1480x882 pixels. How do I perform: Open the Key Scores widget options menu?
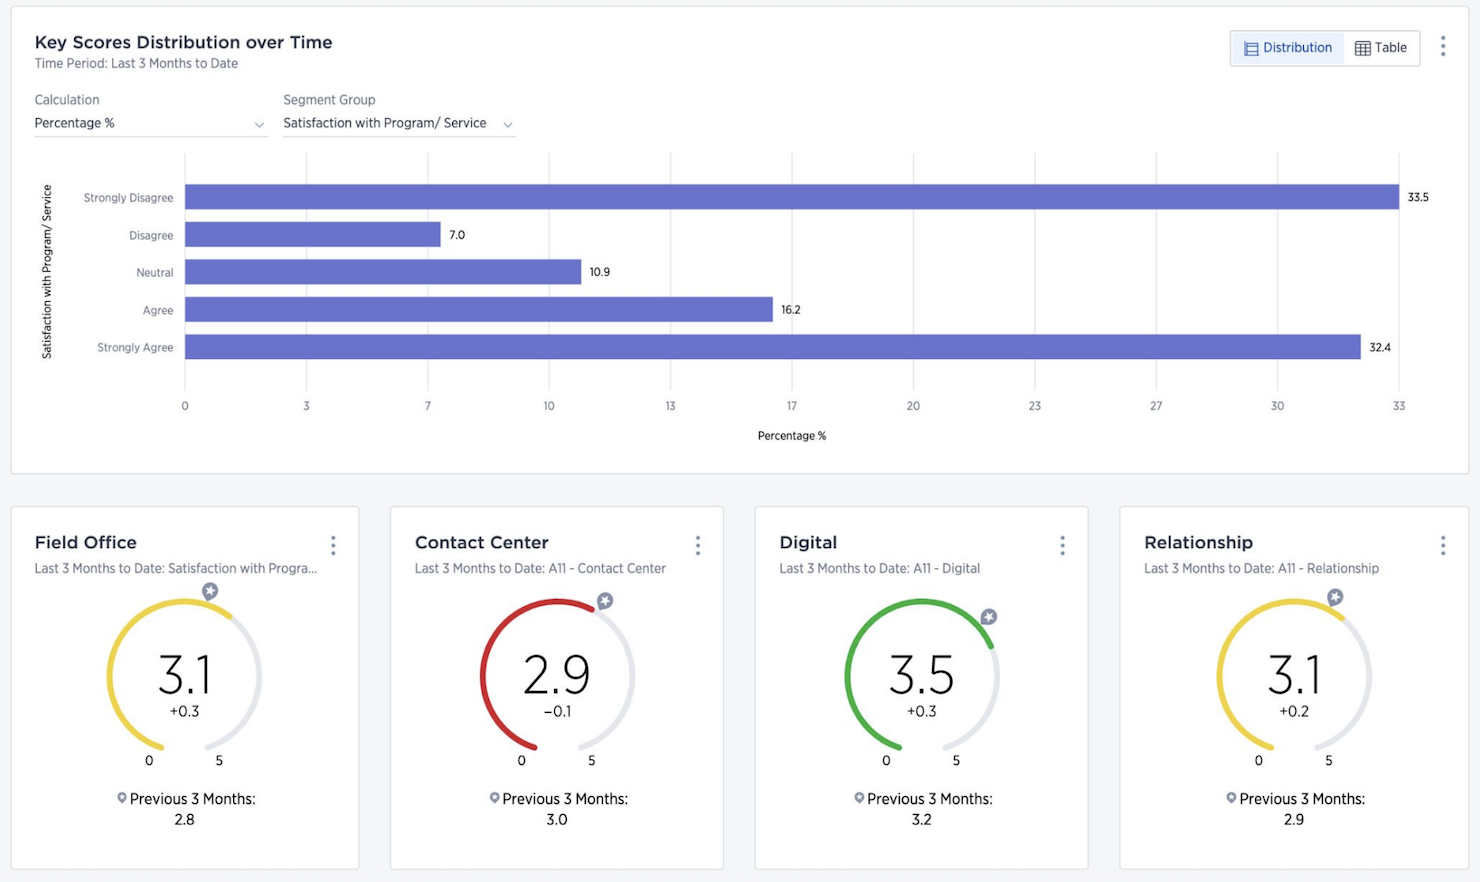(1444, 45)
